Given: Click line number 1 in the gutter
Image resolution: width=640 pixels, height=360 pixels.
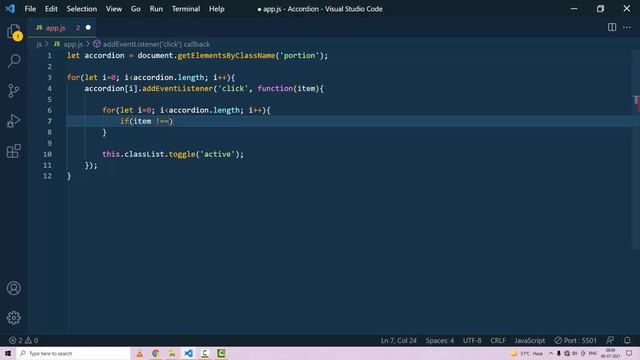Looking at the screenshot, I should (49, 56).
